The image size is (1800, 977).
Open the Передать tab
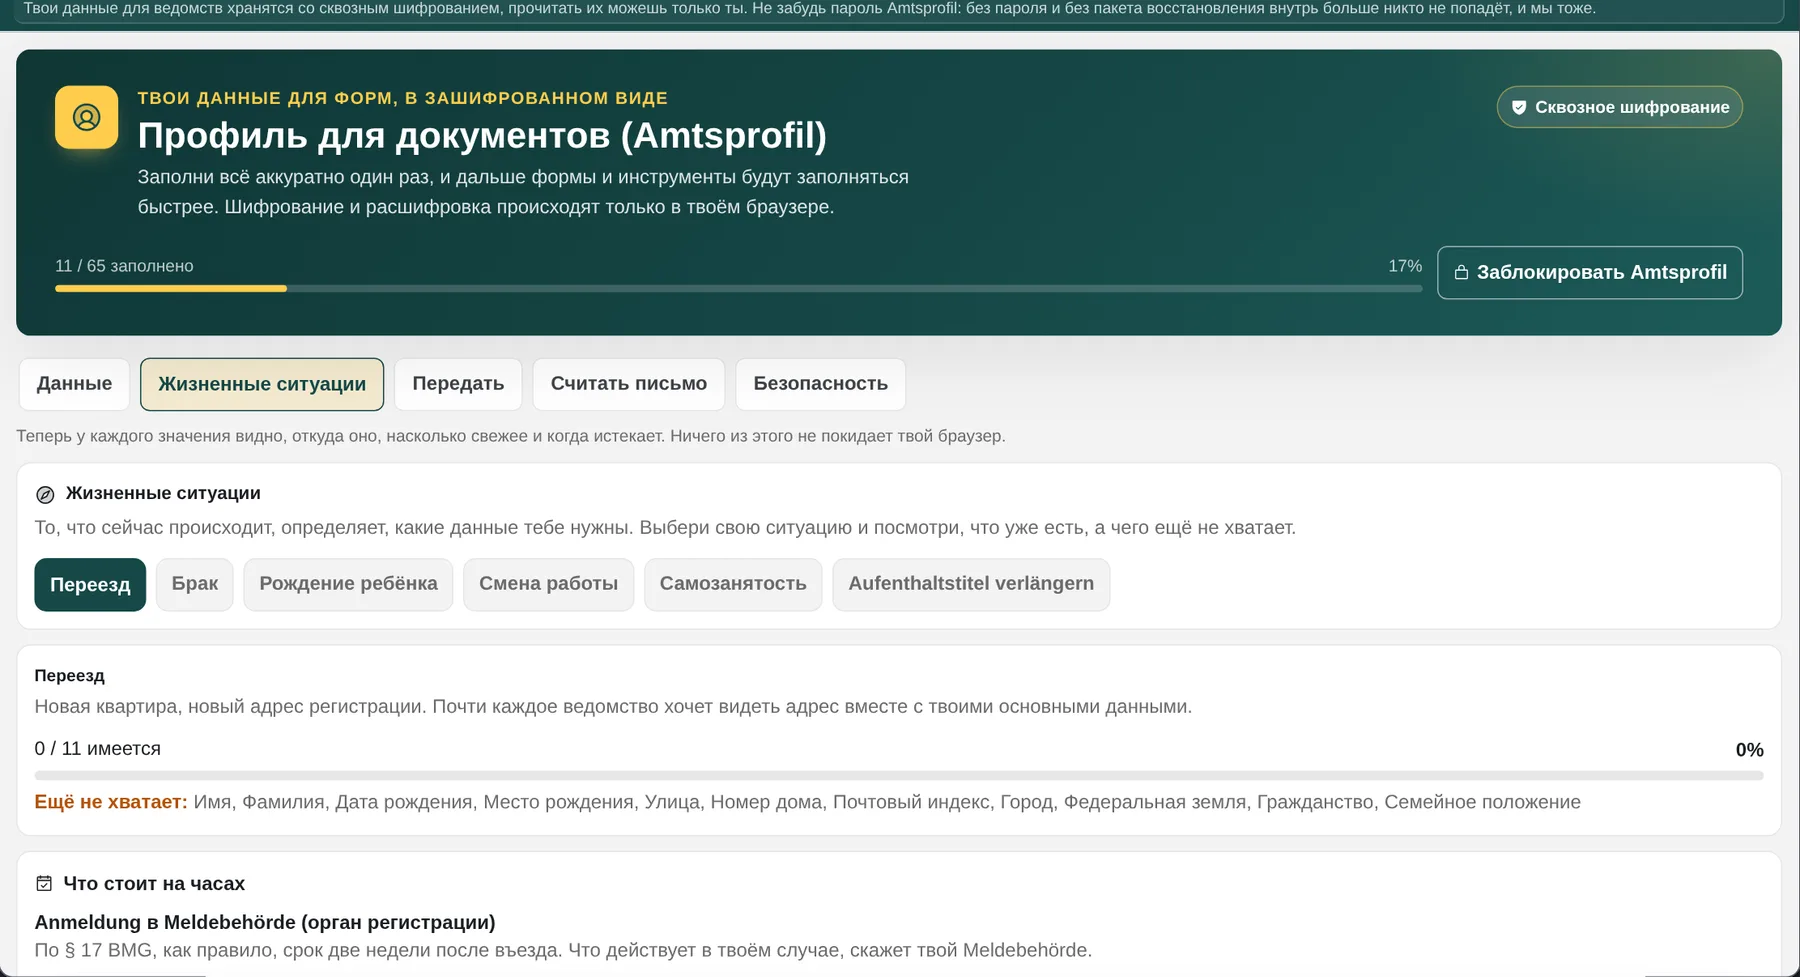point(458,384)
